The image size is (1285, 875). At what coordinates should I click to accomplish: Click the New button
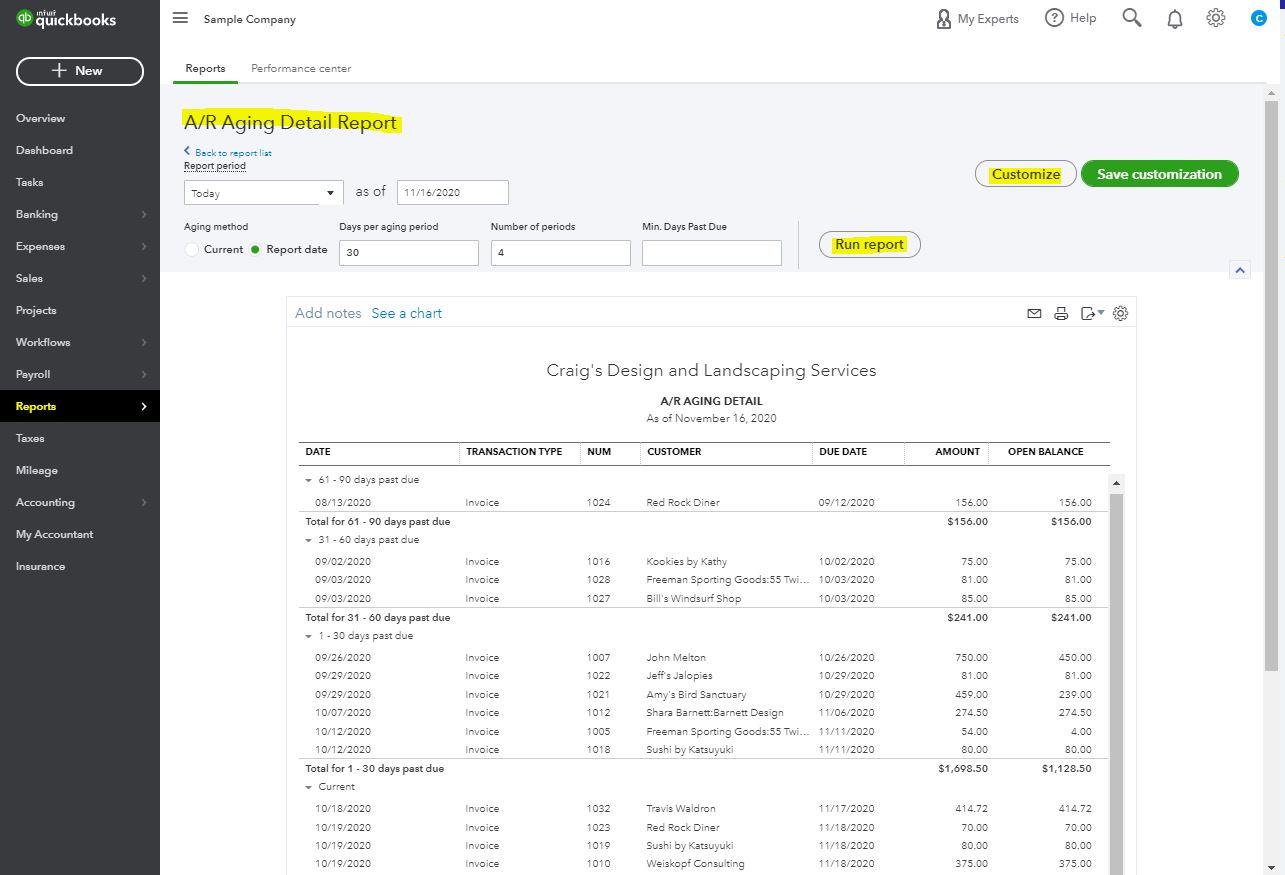point(80,71)
